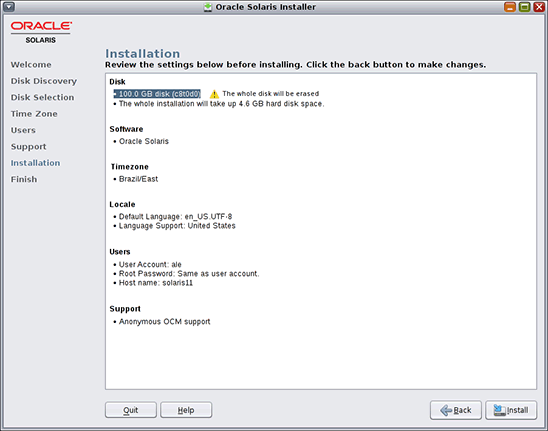Click the Oracle Solaris logo

(x=41, y=32)
